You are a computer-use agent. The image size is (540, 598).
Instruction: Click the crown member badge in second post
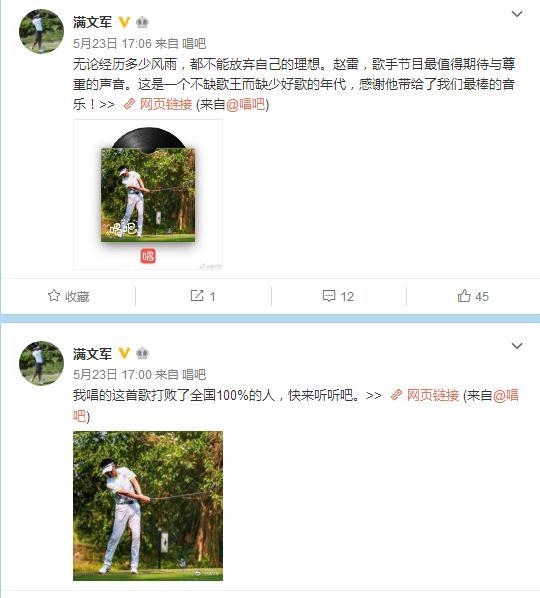(x=142, y=354)
